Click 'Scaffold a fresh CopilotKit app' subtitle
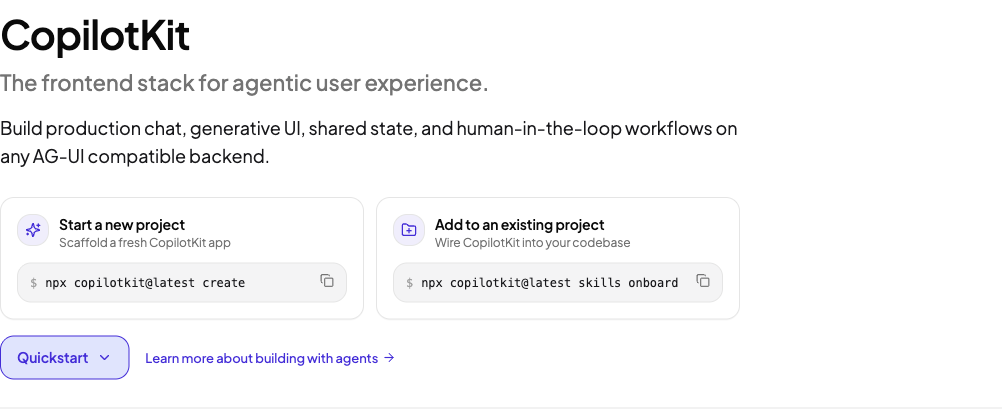This screenshot has width=1002, height=409. pyautogui.click(x=145, y=243)
